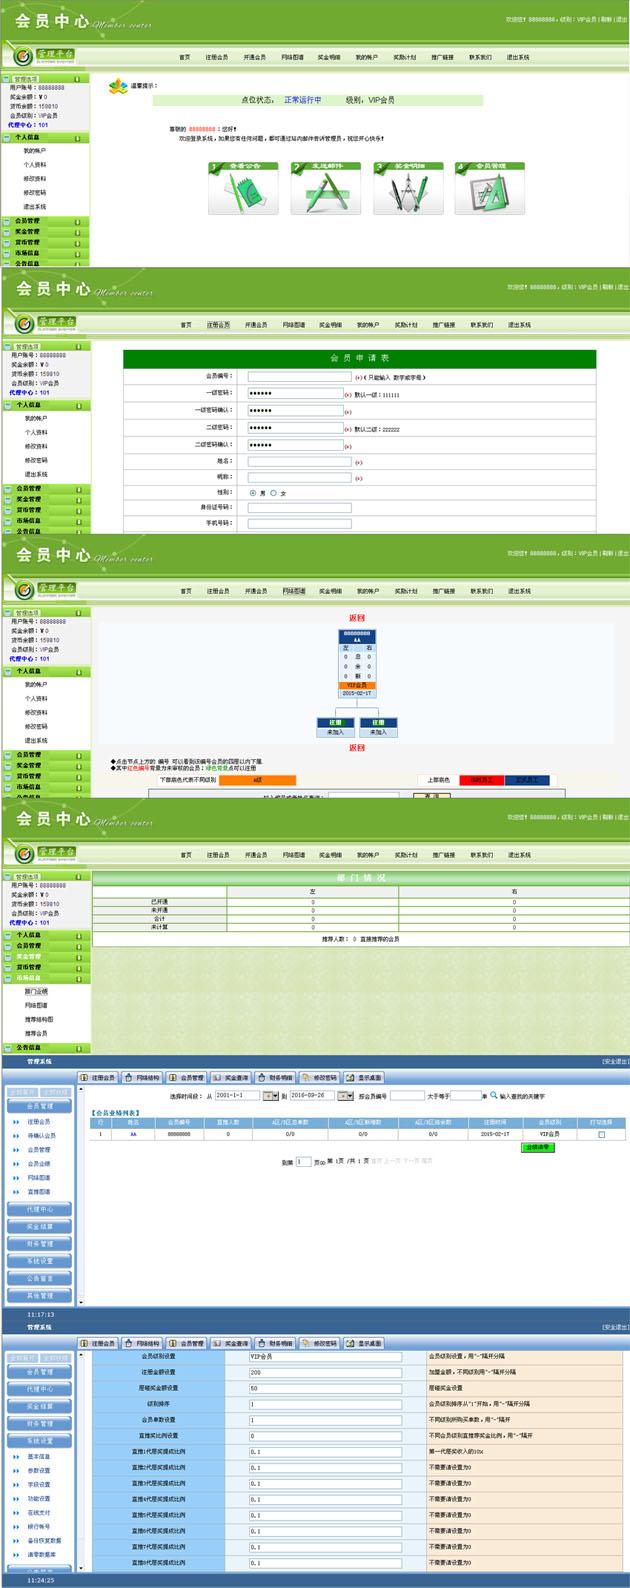
Task: Click the arrow icon beside 清零数据库
Action: (16, 1554)
